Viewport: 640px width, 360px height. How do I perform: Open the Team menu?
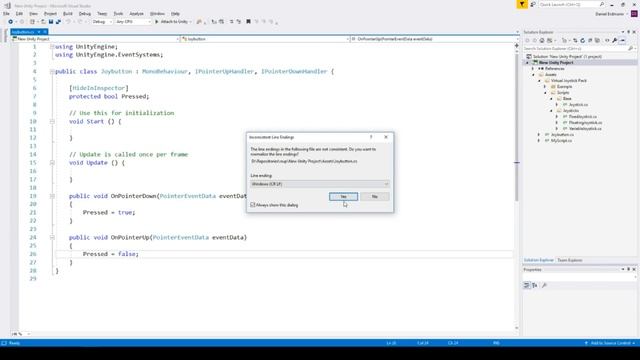tap(102, 13)
